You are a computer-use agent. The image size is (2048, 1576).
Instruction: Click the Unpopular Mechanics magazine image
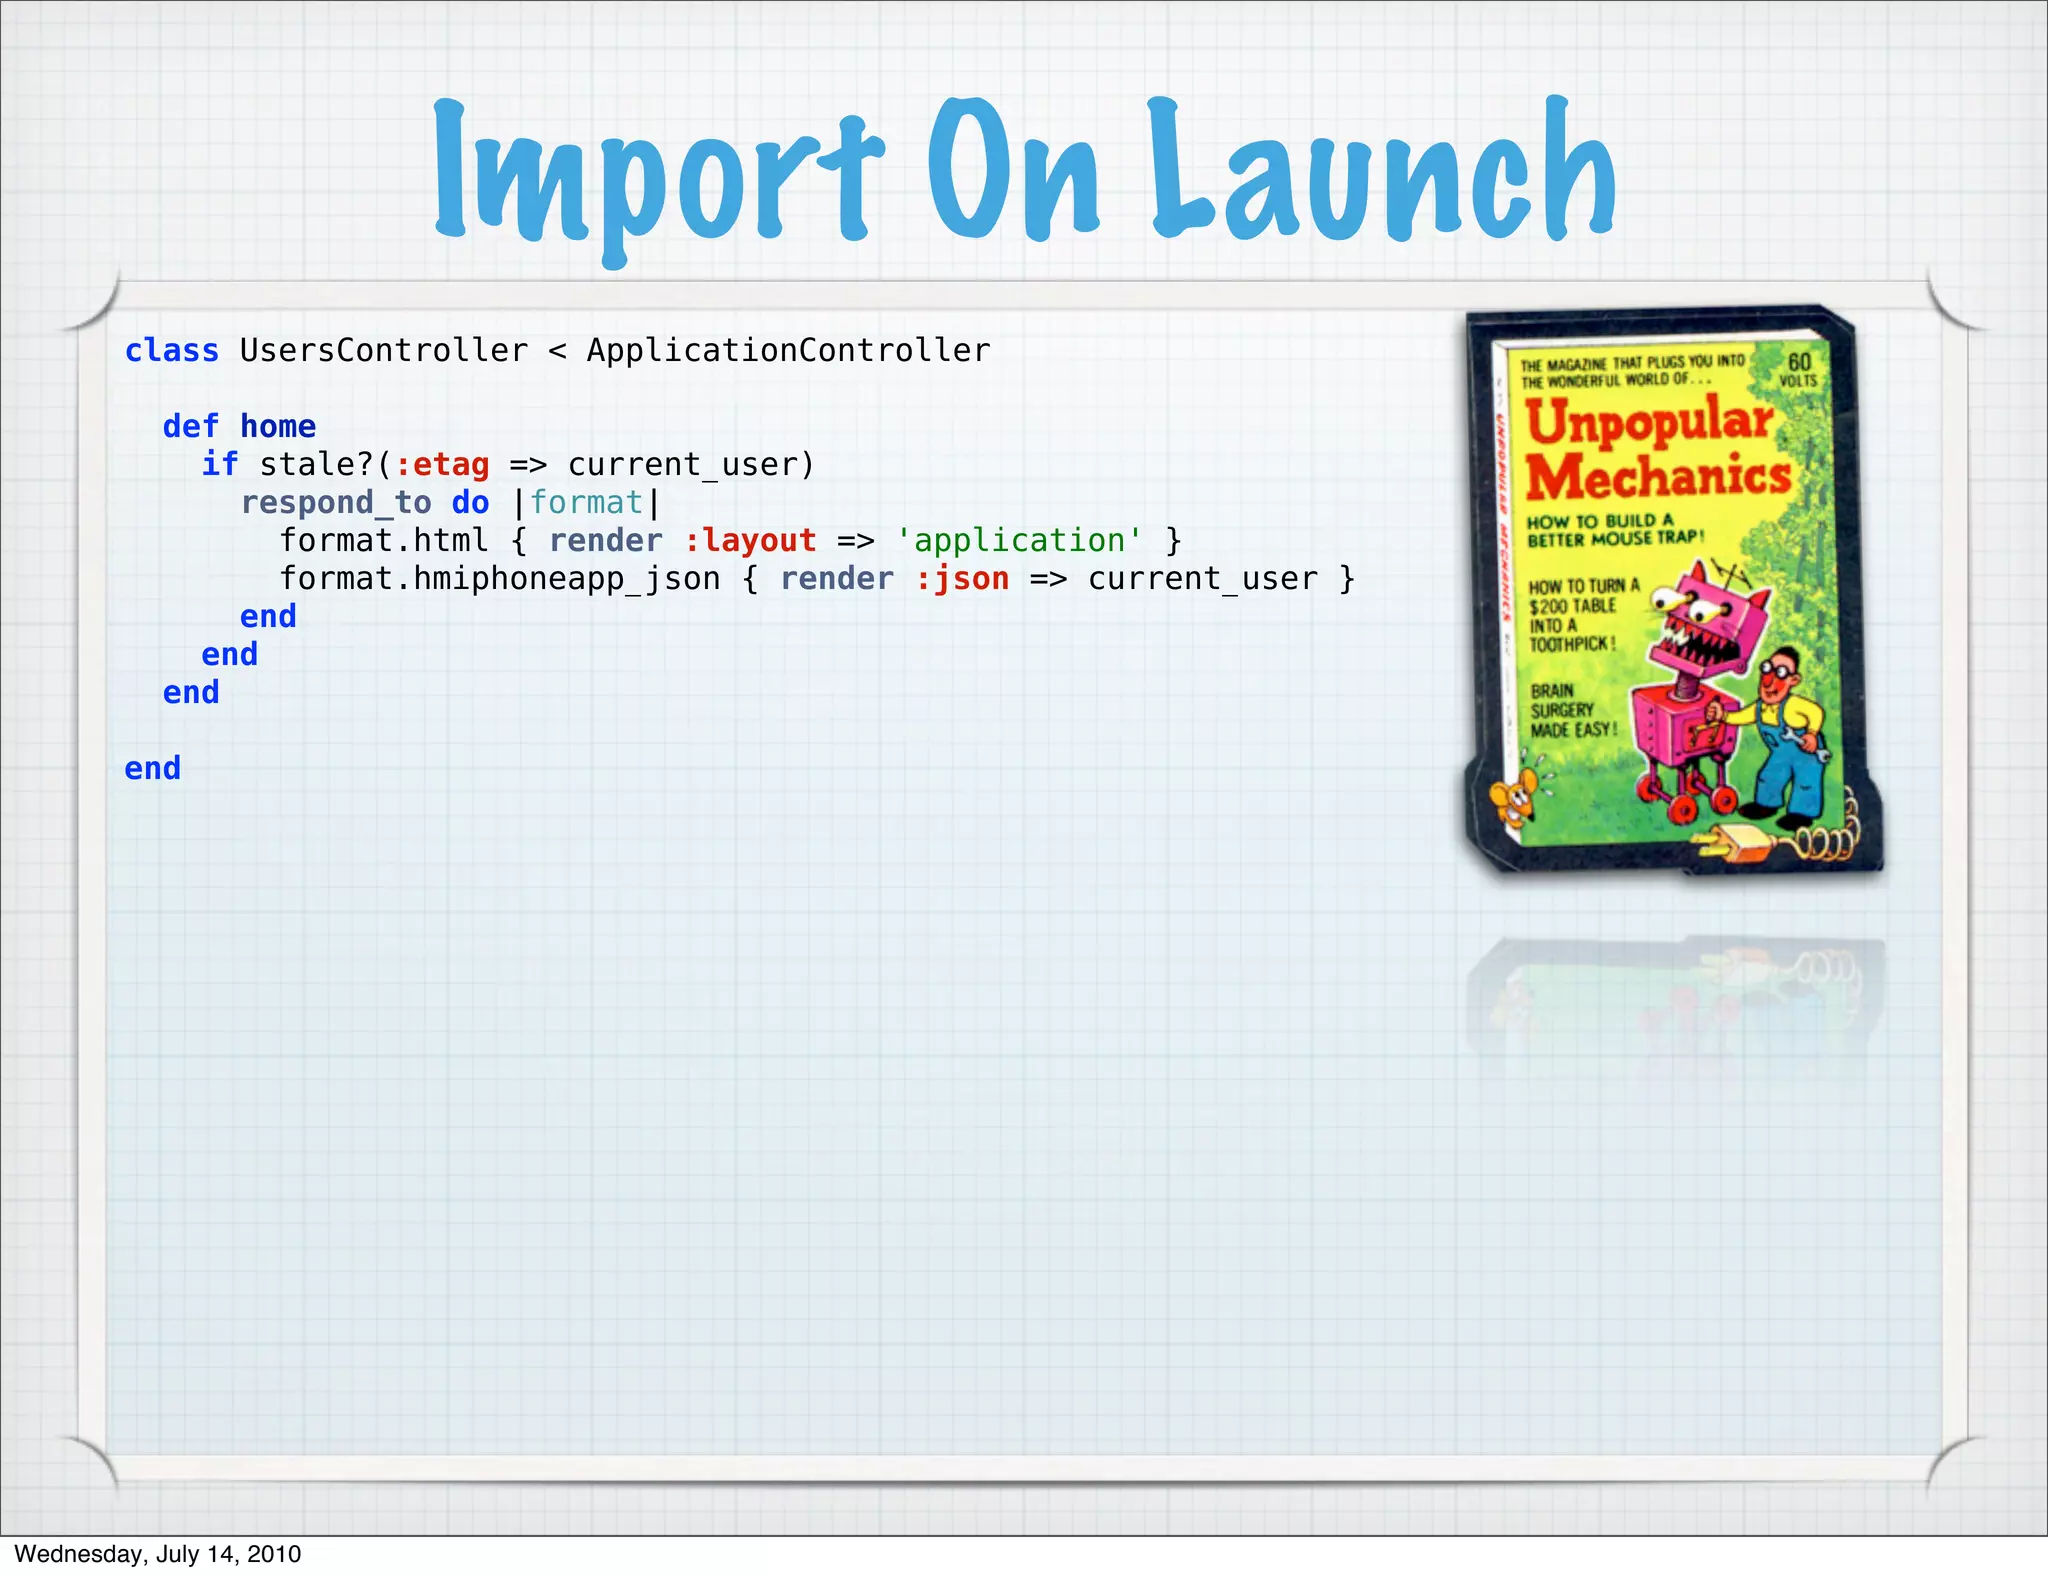(x=1674, y=590)
